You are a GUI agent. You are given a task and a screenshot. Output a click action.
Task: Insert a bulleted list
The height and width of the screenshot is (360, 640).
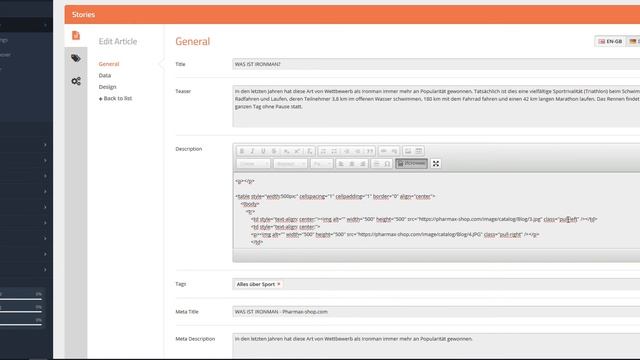tap(334, 151)
